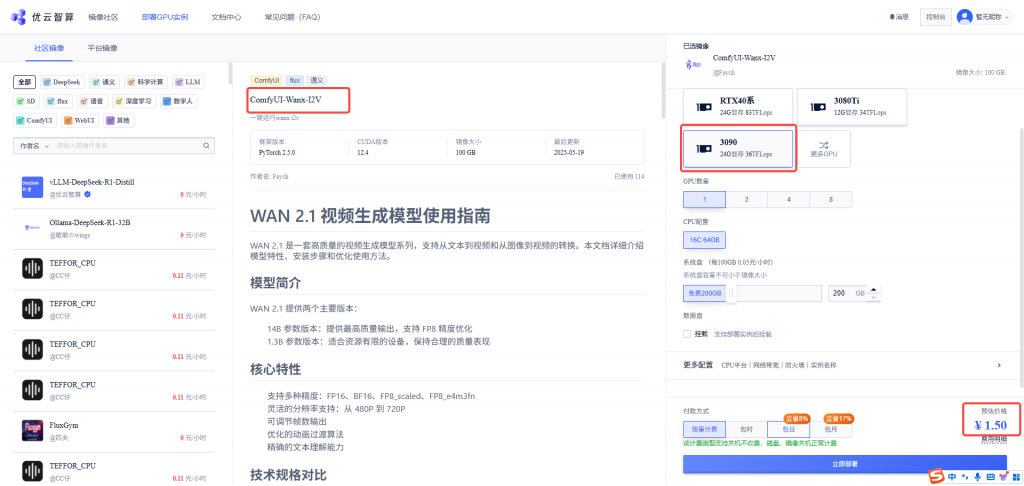Viewport: 1024px width, 486px height.
Task: Click search magnifier in author field
Action: coord(206,146)
